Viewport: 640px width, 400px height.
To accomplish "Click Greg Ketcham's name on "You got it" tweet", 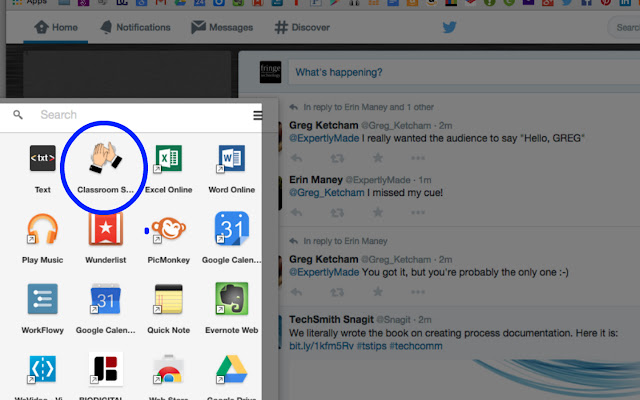I will tap(324, 259).
